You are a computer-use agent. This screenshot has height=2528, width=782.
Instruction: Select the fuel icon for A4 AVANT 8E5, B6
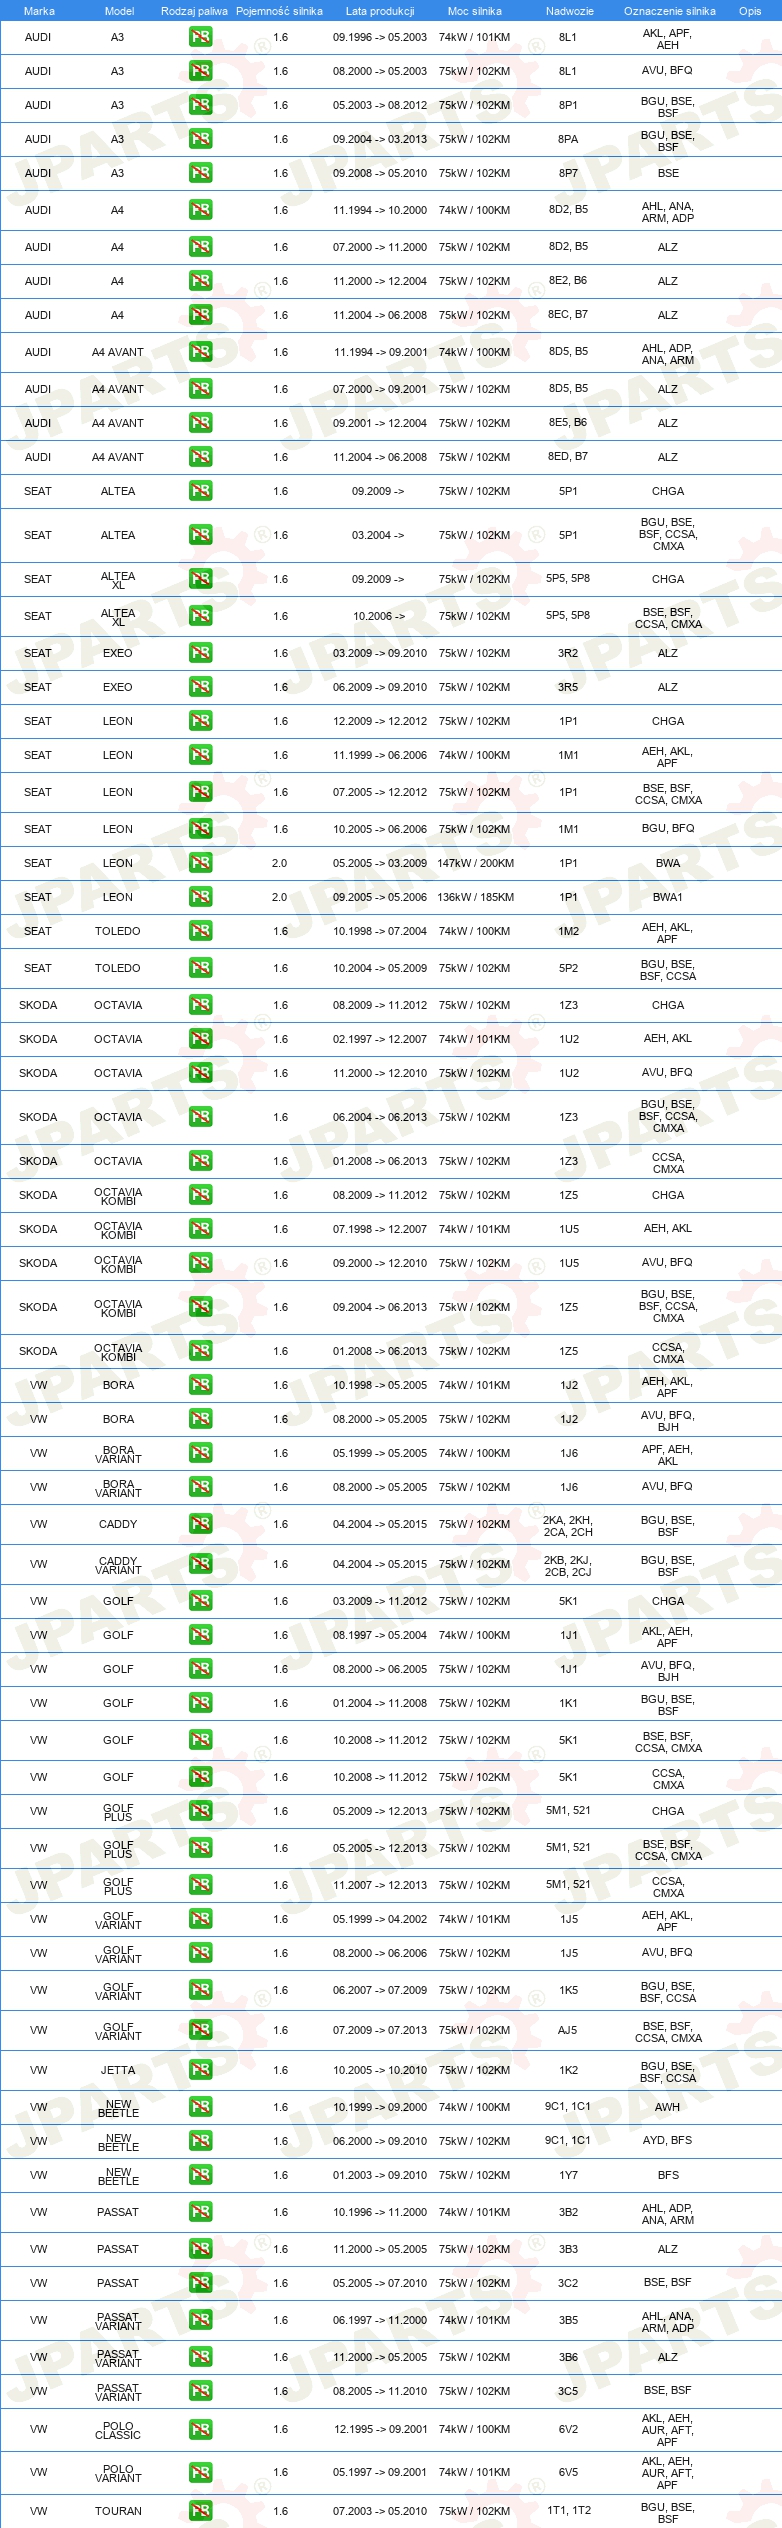[x=200, y=423]
